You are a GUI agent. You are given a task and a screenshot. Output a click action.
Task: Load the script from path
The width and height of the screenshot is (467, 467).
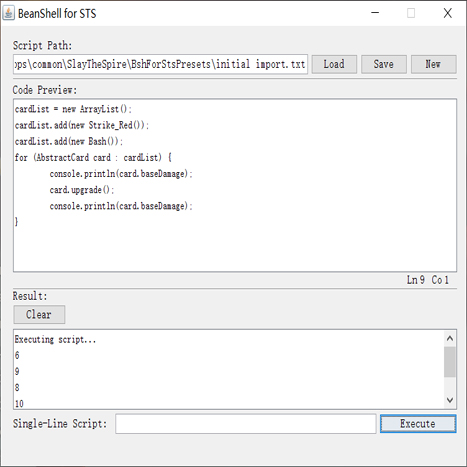pyautogui.click(x=334, y=64)
